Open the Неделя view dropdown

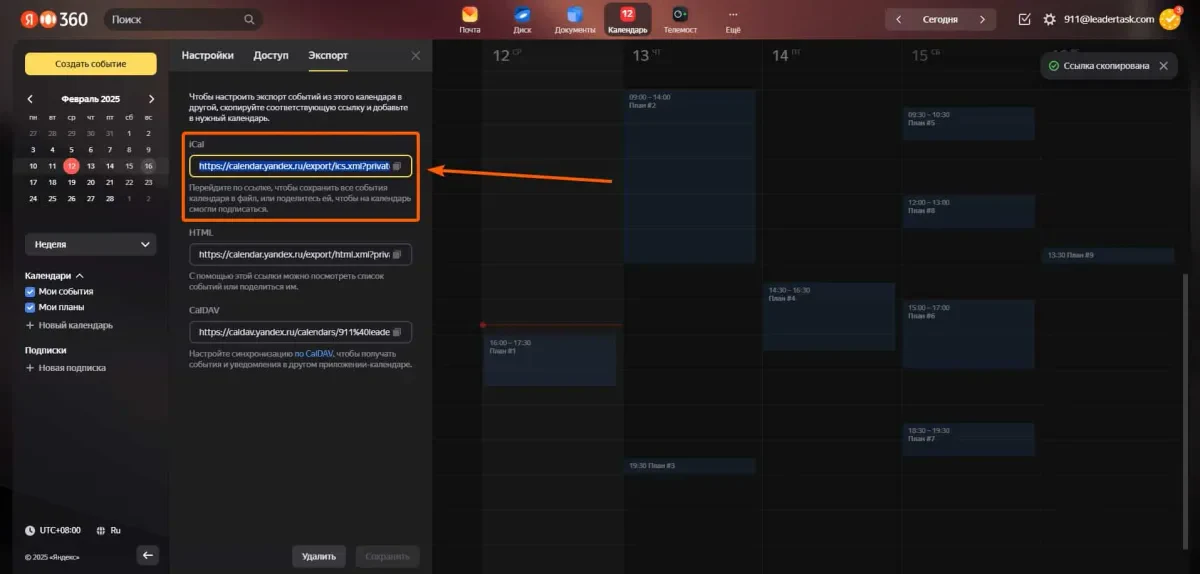tap(90, 244)
